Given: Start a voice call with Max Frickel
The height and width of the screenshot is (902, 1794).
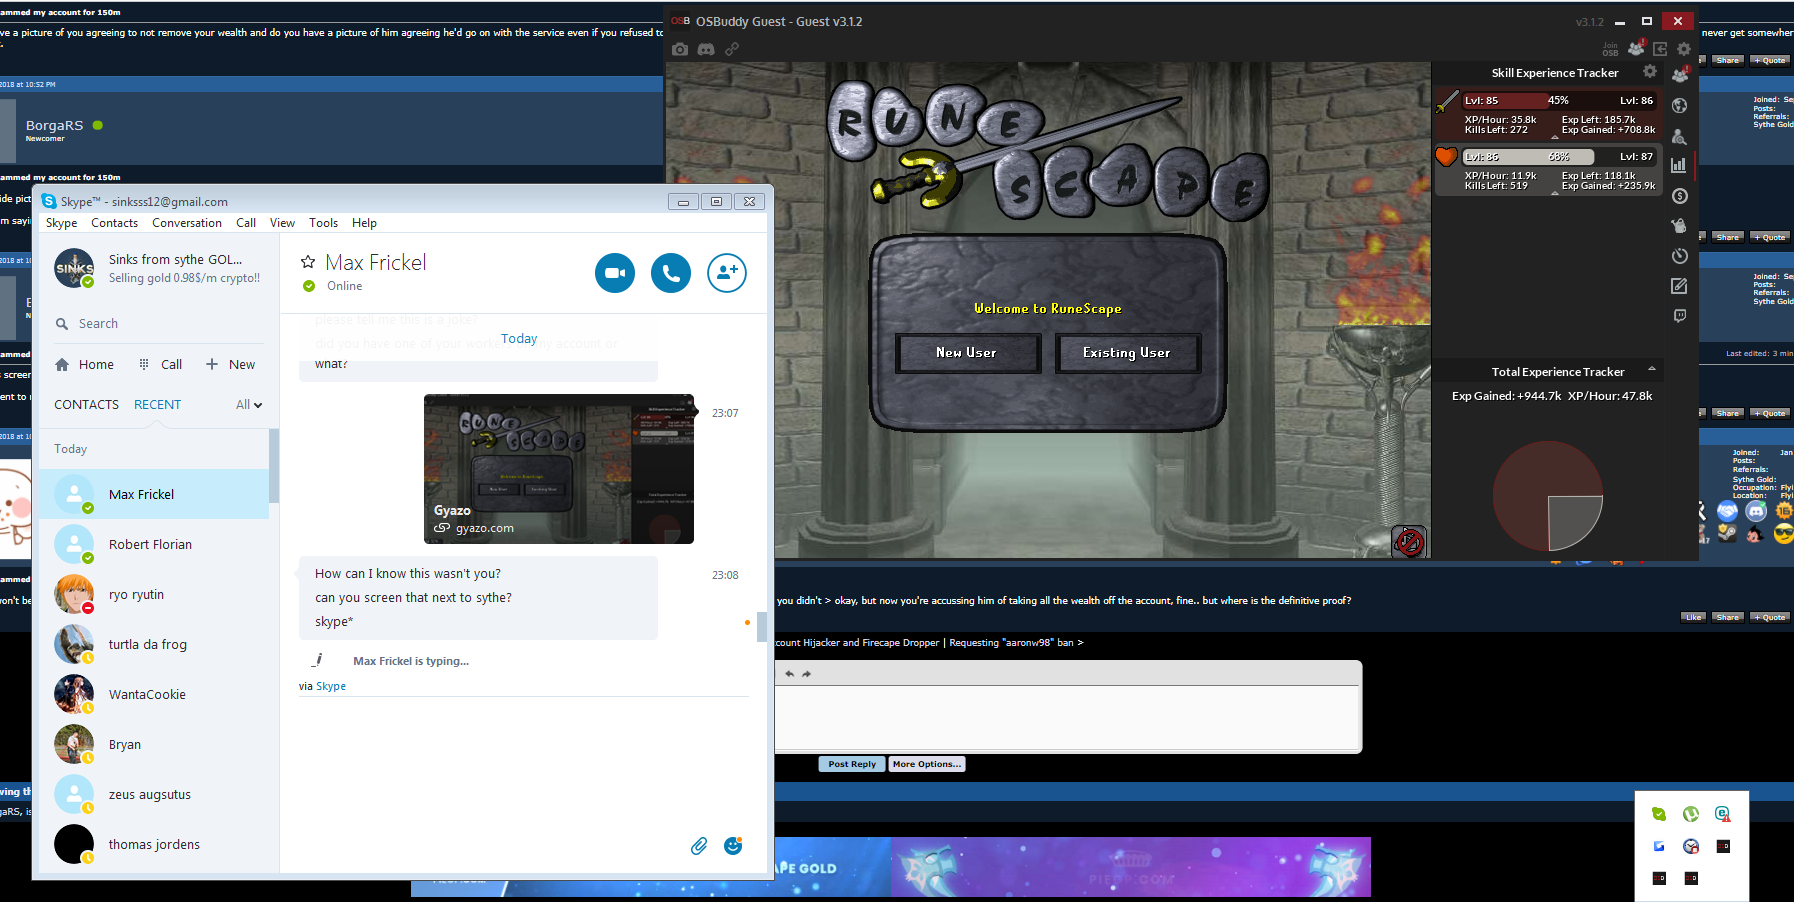Looking at the screenshot, I should (x=671, y=273).
